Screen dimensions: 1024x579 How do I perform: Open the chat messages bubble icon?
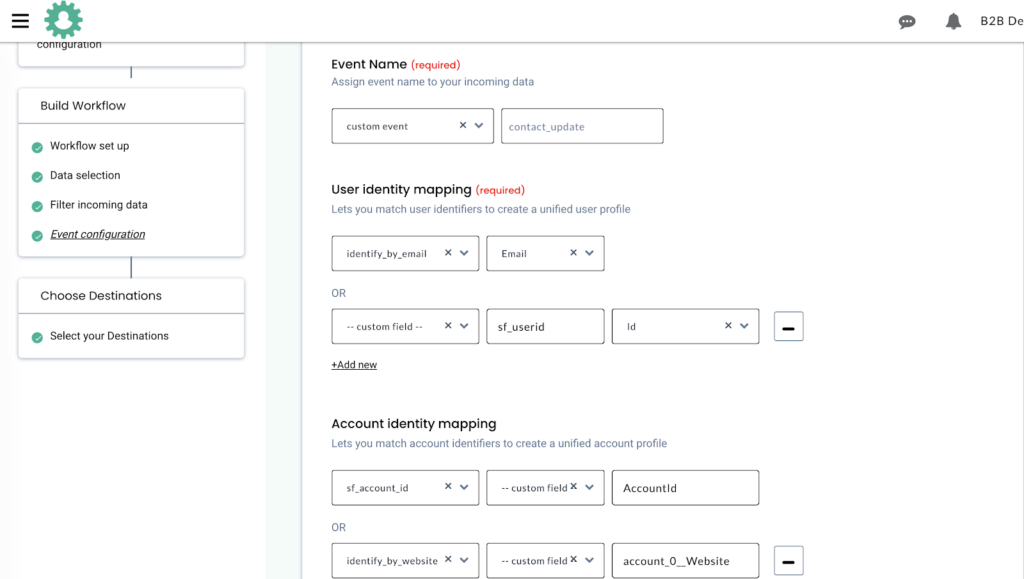(906, 21)
